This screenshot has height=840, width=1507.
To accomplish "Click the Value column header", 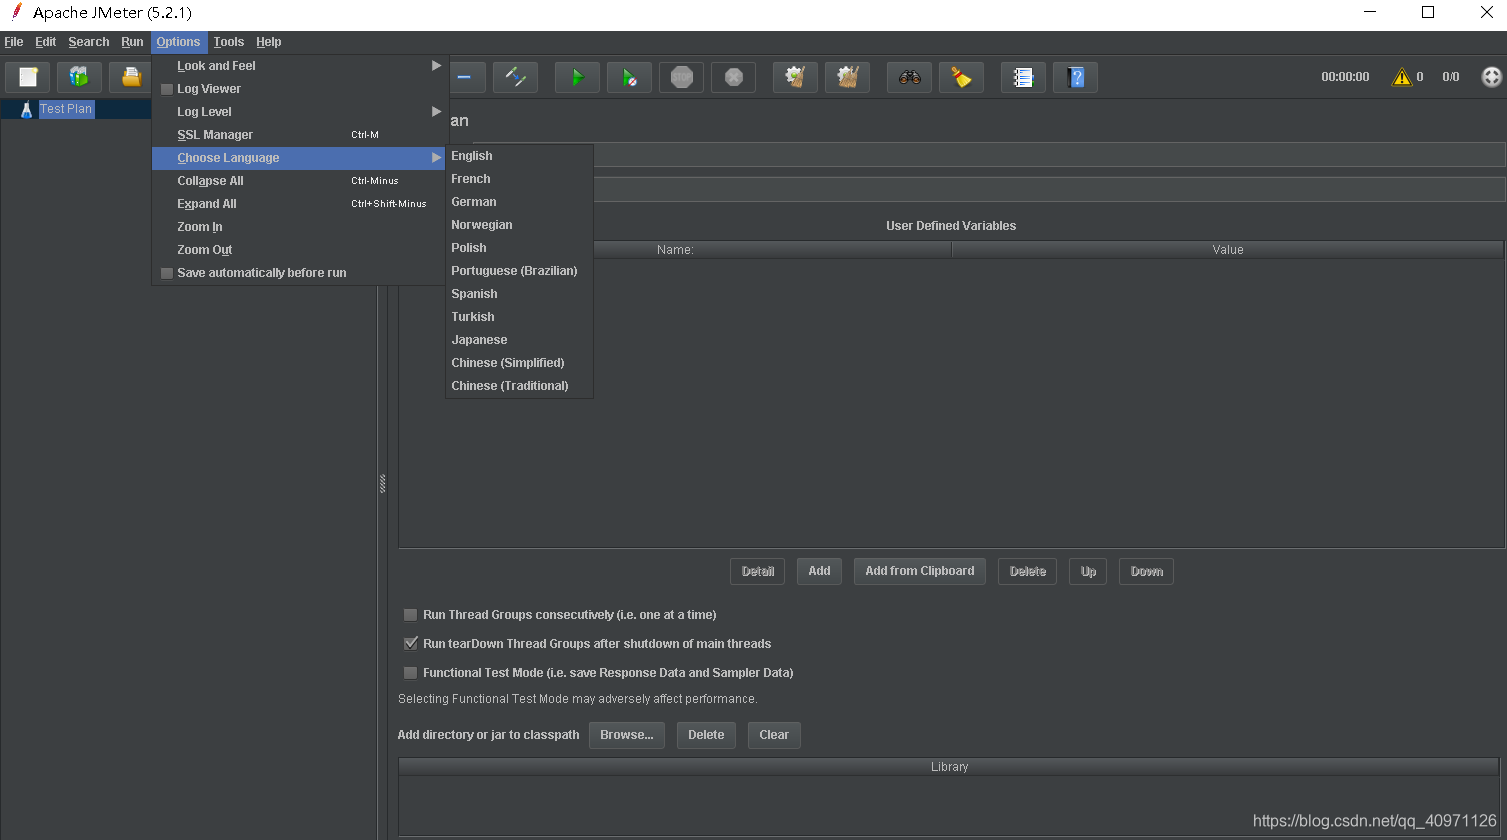I will pyautogui.click(x=1227, y=250).
